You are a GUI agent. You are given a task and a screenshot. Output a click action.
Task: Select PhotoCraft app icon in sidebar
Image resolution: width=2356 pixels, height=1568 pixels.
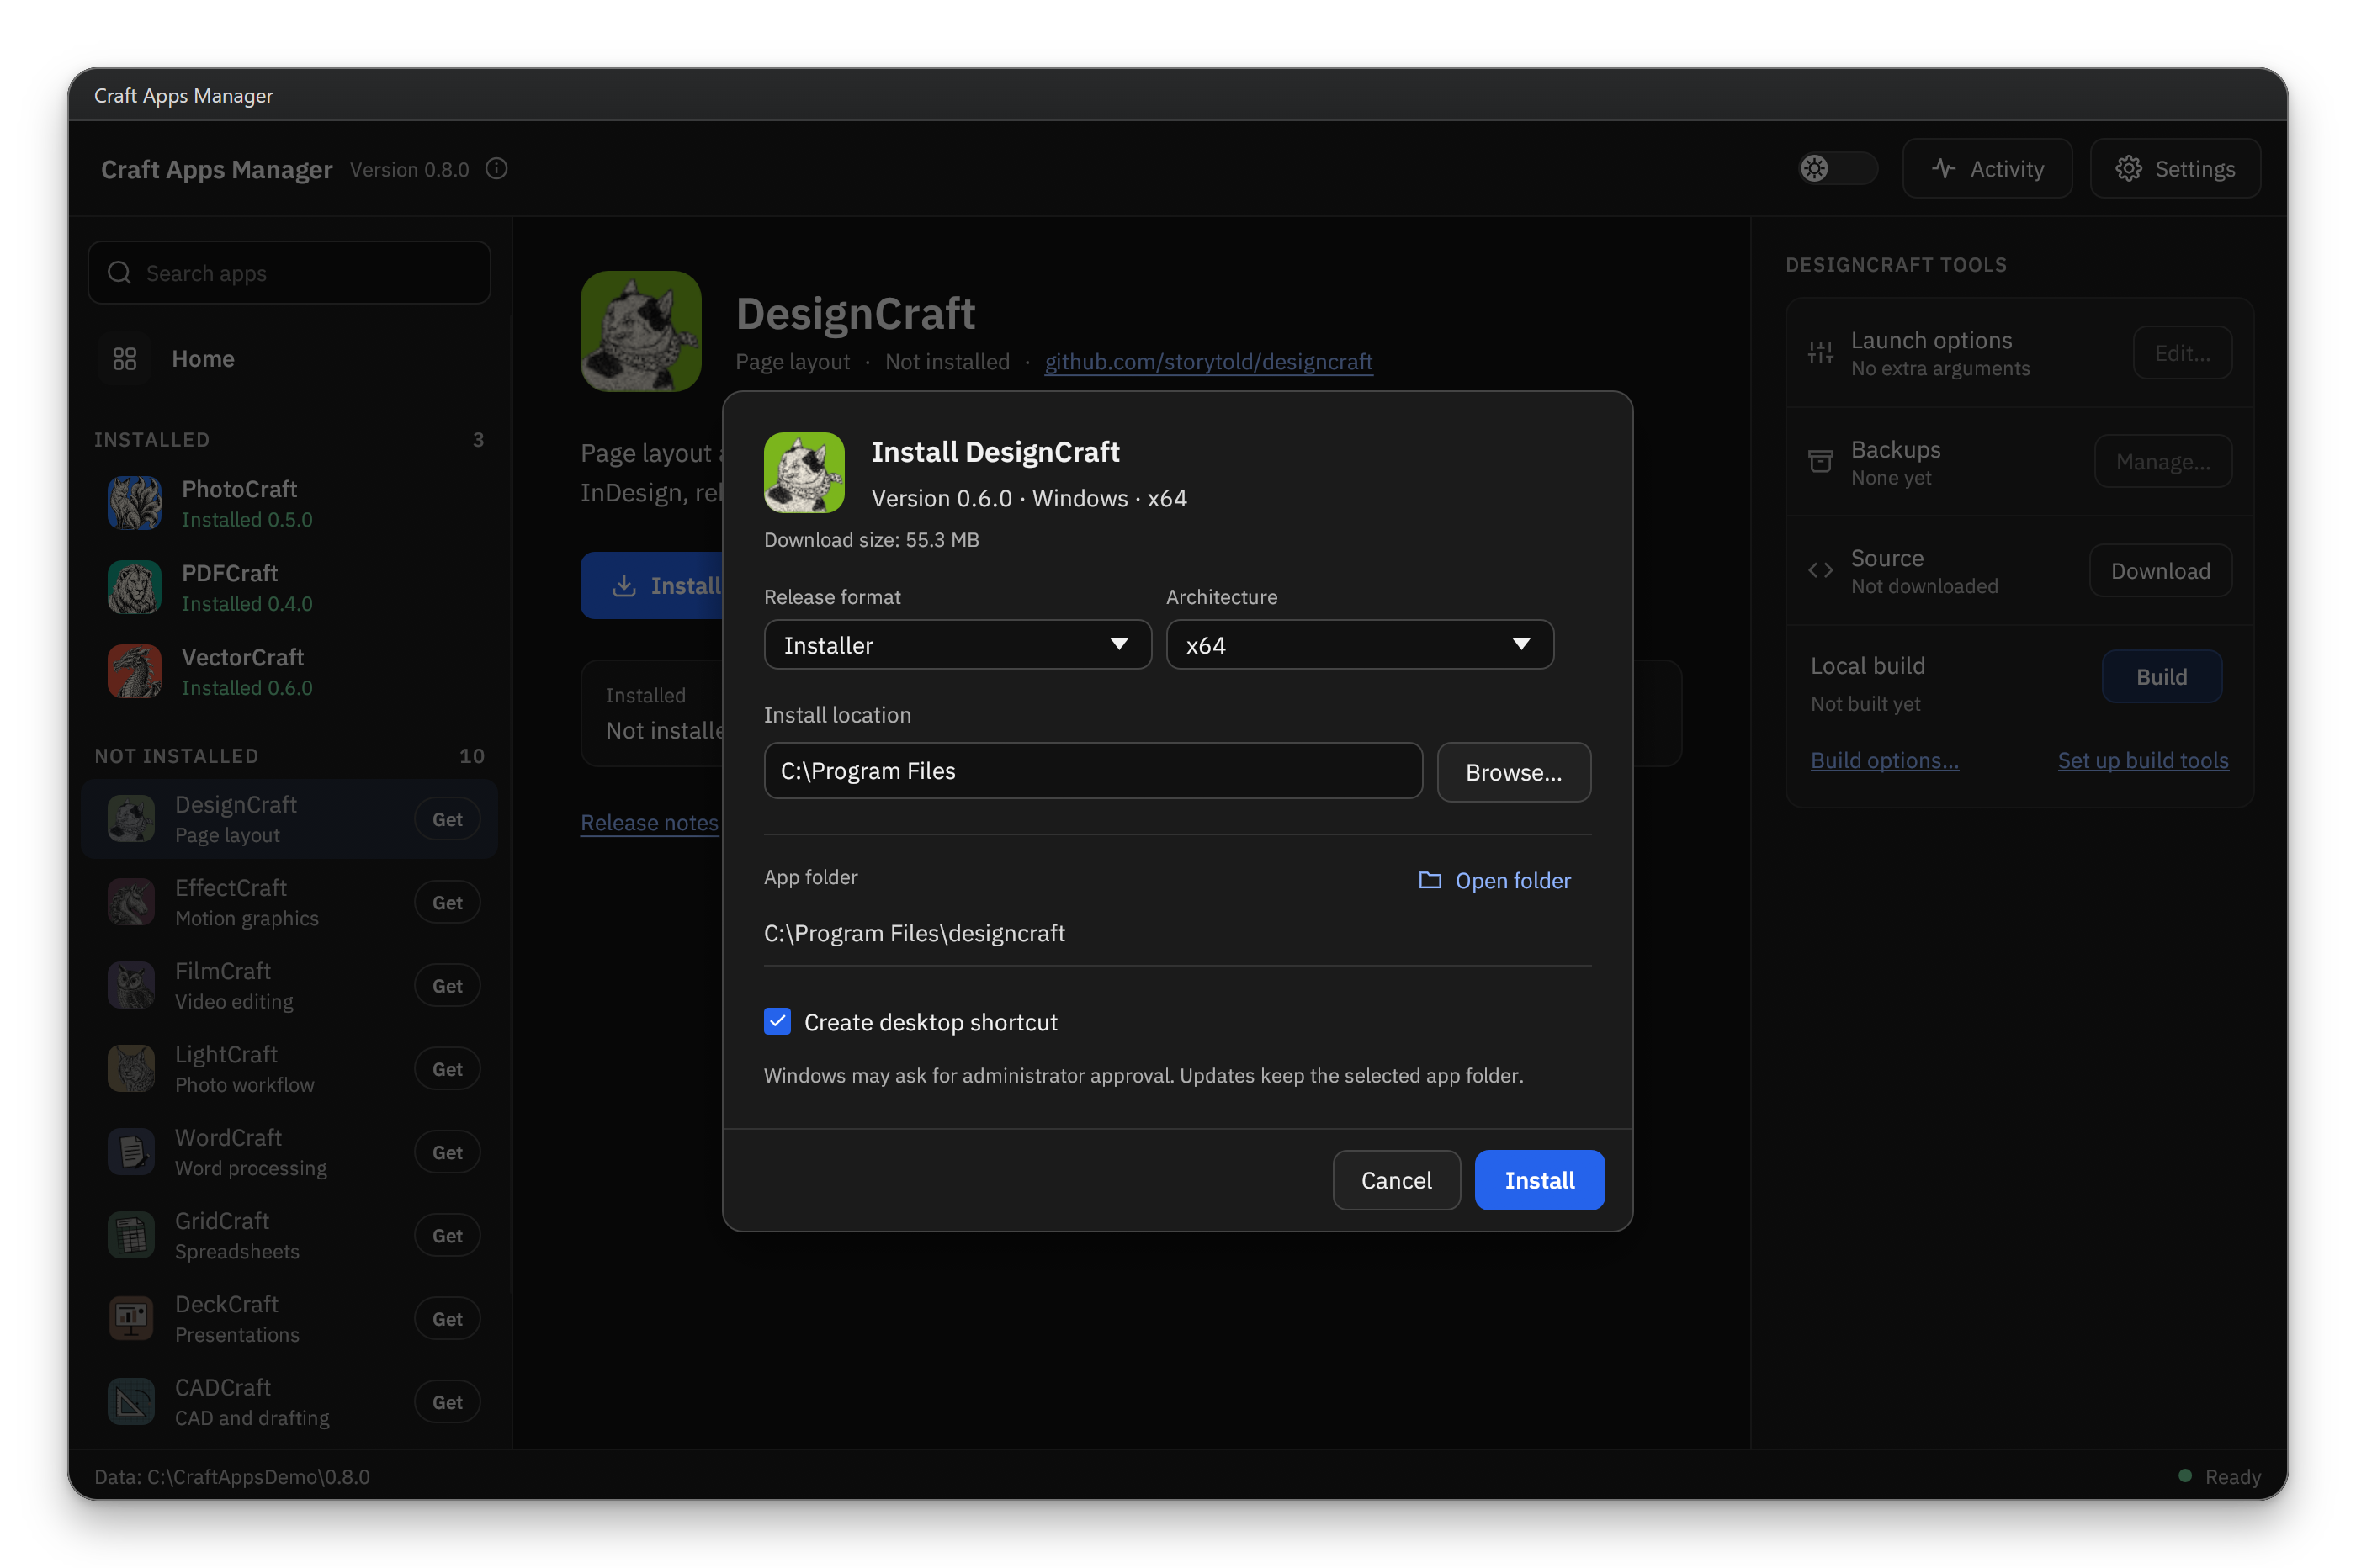click(x=134, y=503)
